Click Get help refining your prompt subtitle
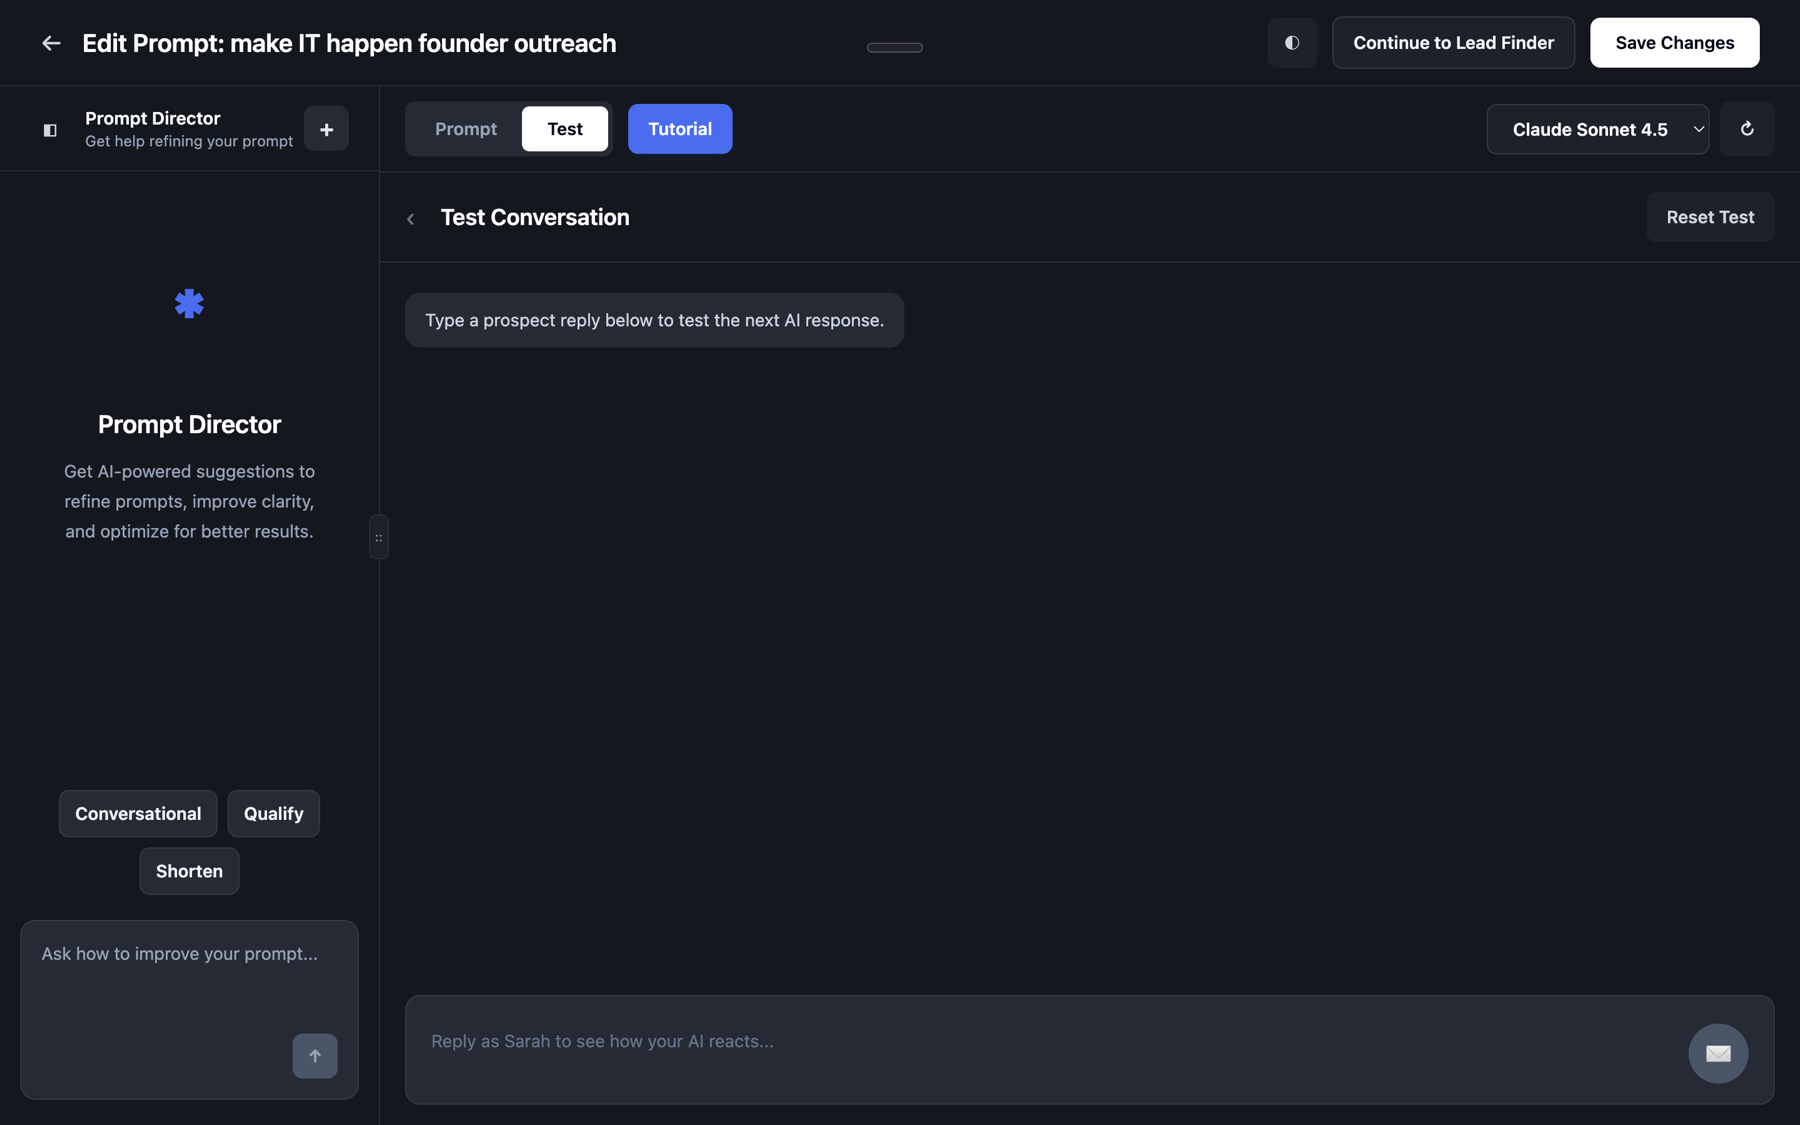The width and height of the screenshot is (1800, 1125). [189, 141]
